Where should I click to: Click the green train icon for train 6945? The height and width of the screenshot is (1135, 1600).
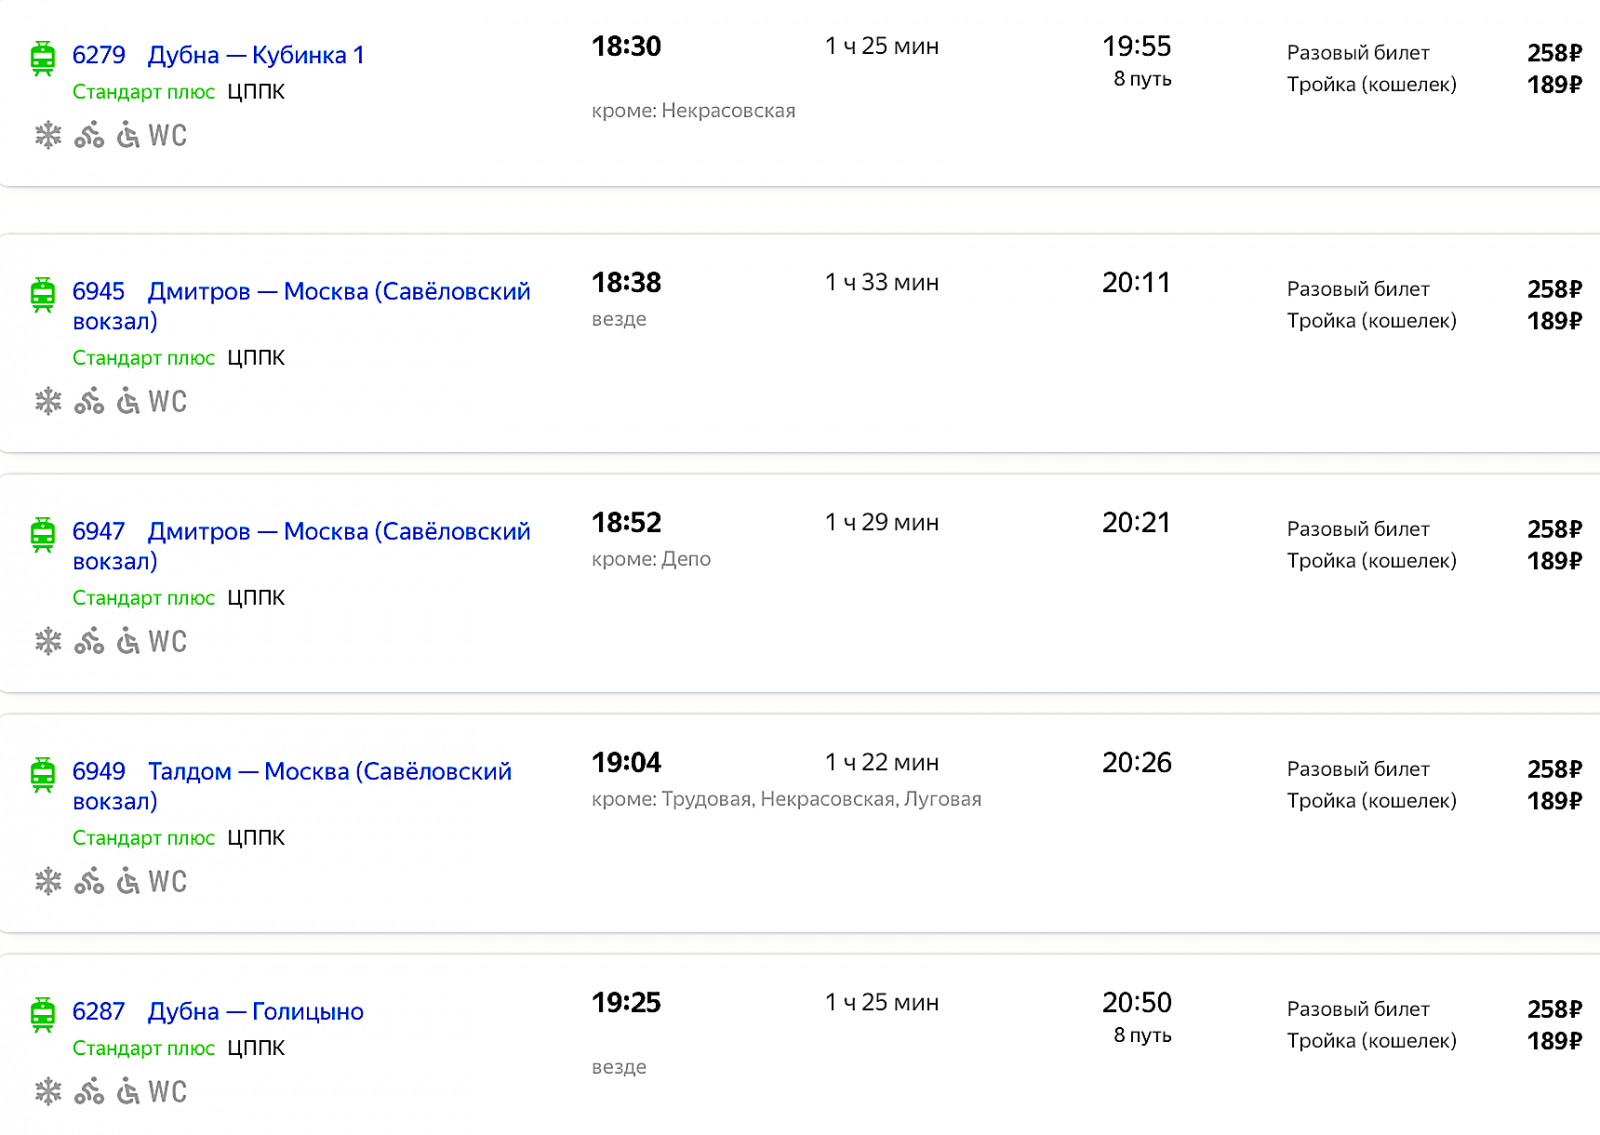point(43,294)
